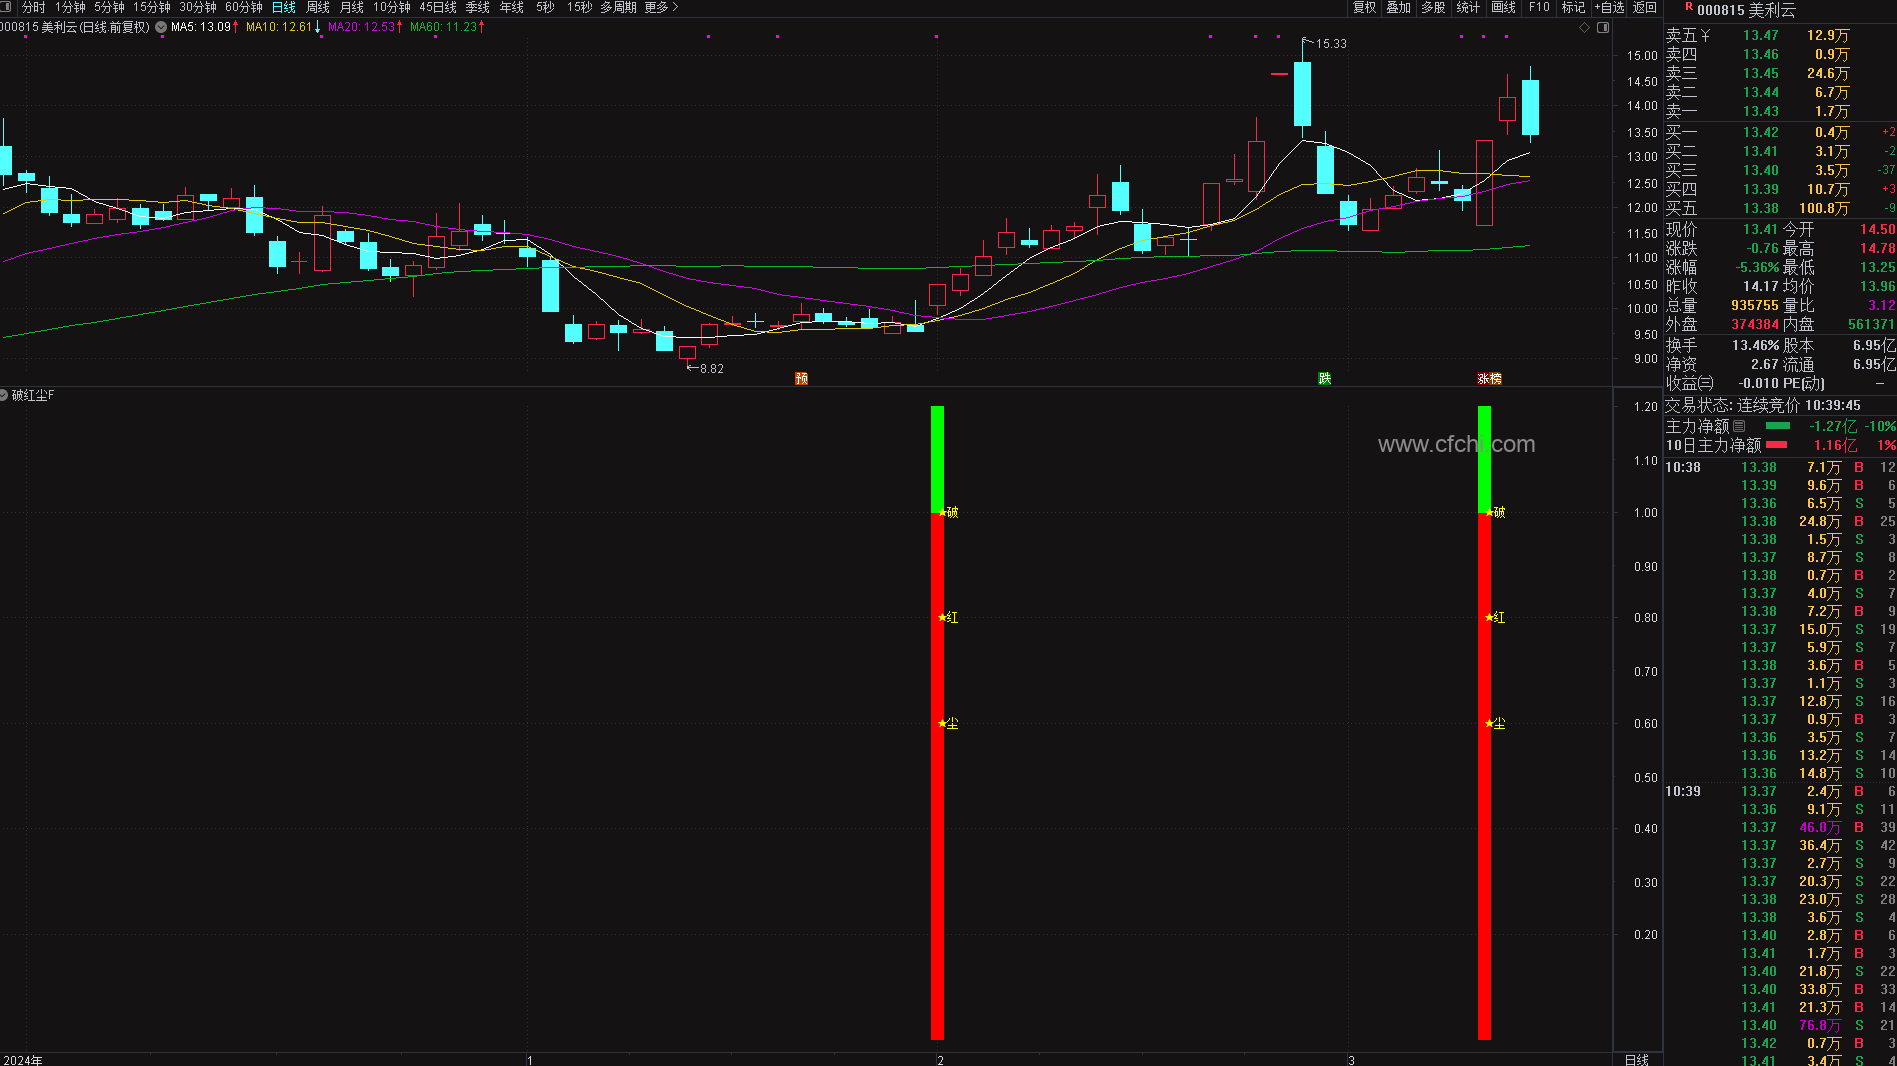Click the 买一 13.42 quote row
1897x1066 pixels.
[1780, 132]
